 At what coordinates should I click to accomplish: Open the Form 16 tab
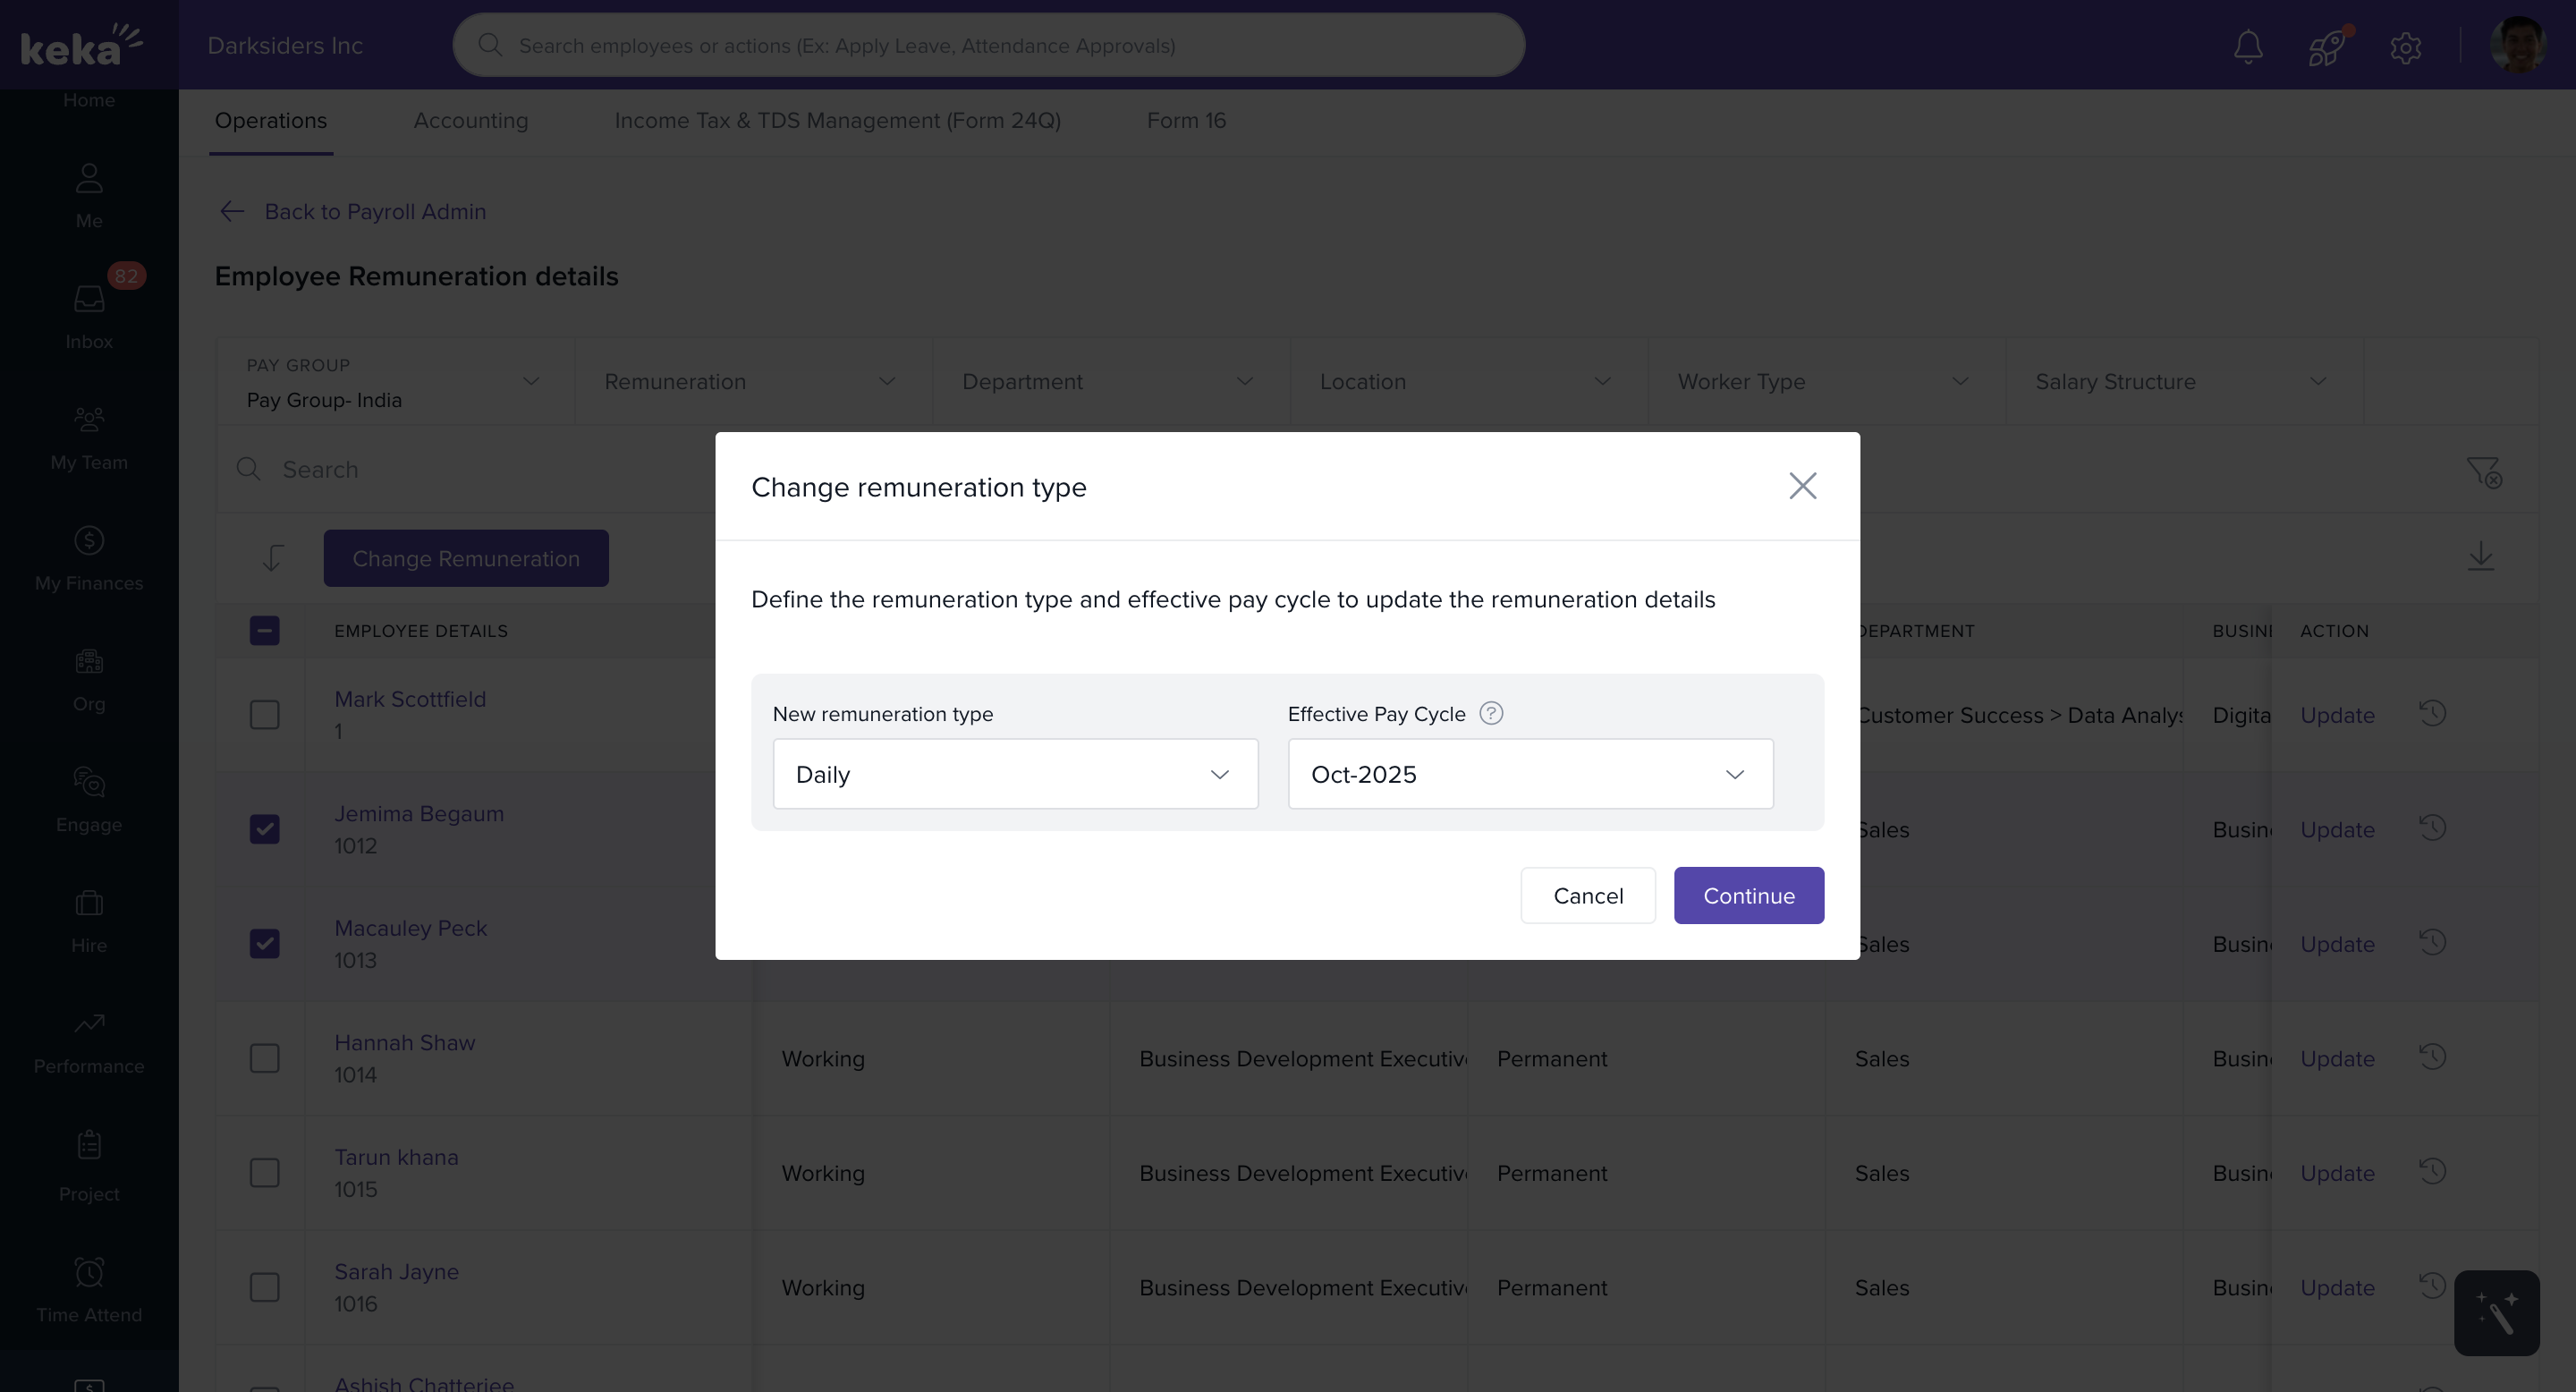(1186, 120)
